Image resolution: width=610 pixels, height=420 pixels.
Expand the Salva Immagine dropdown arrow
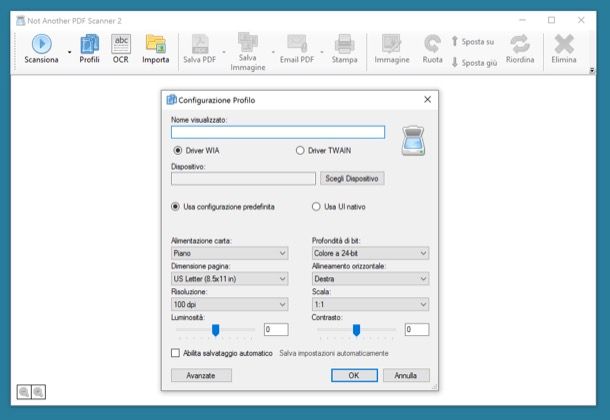273,52
